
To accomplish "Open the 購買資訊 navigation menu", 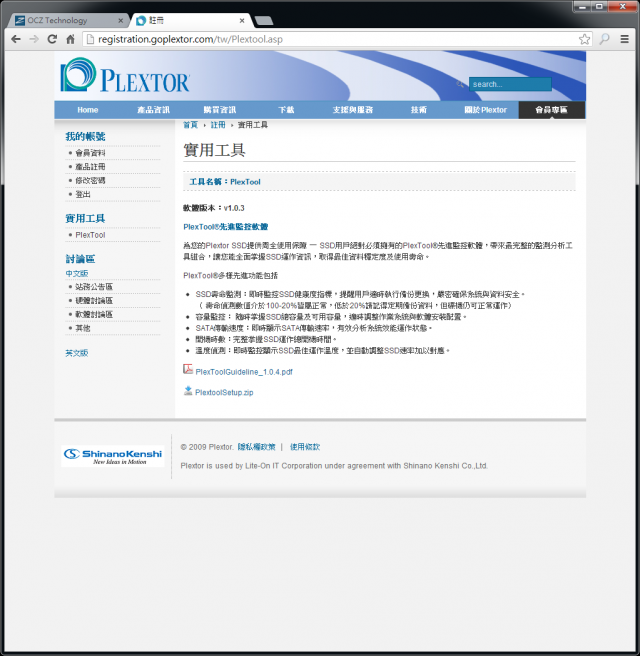I will 220,110.
